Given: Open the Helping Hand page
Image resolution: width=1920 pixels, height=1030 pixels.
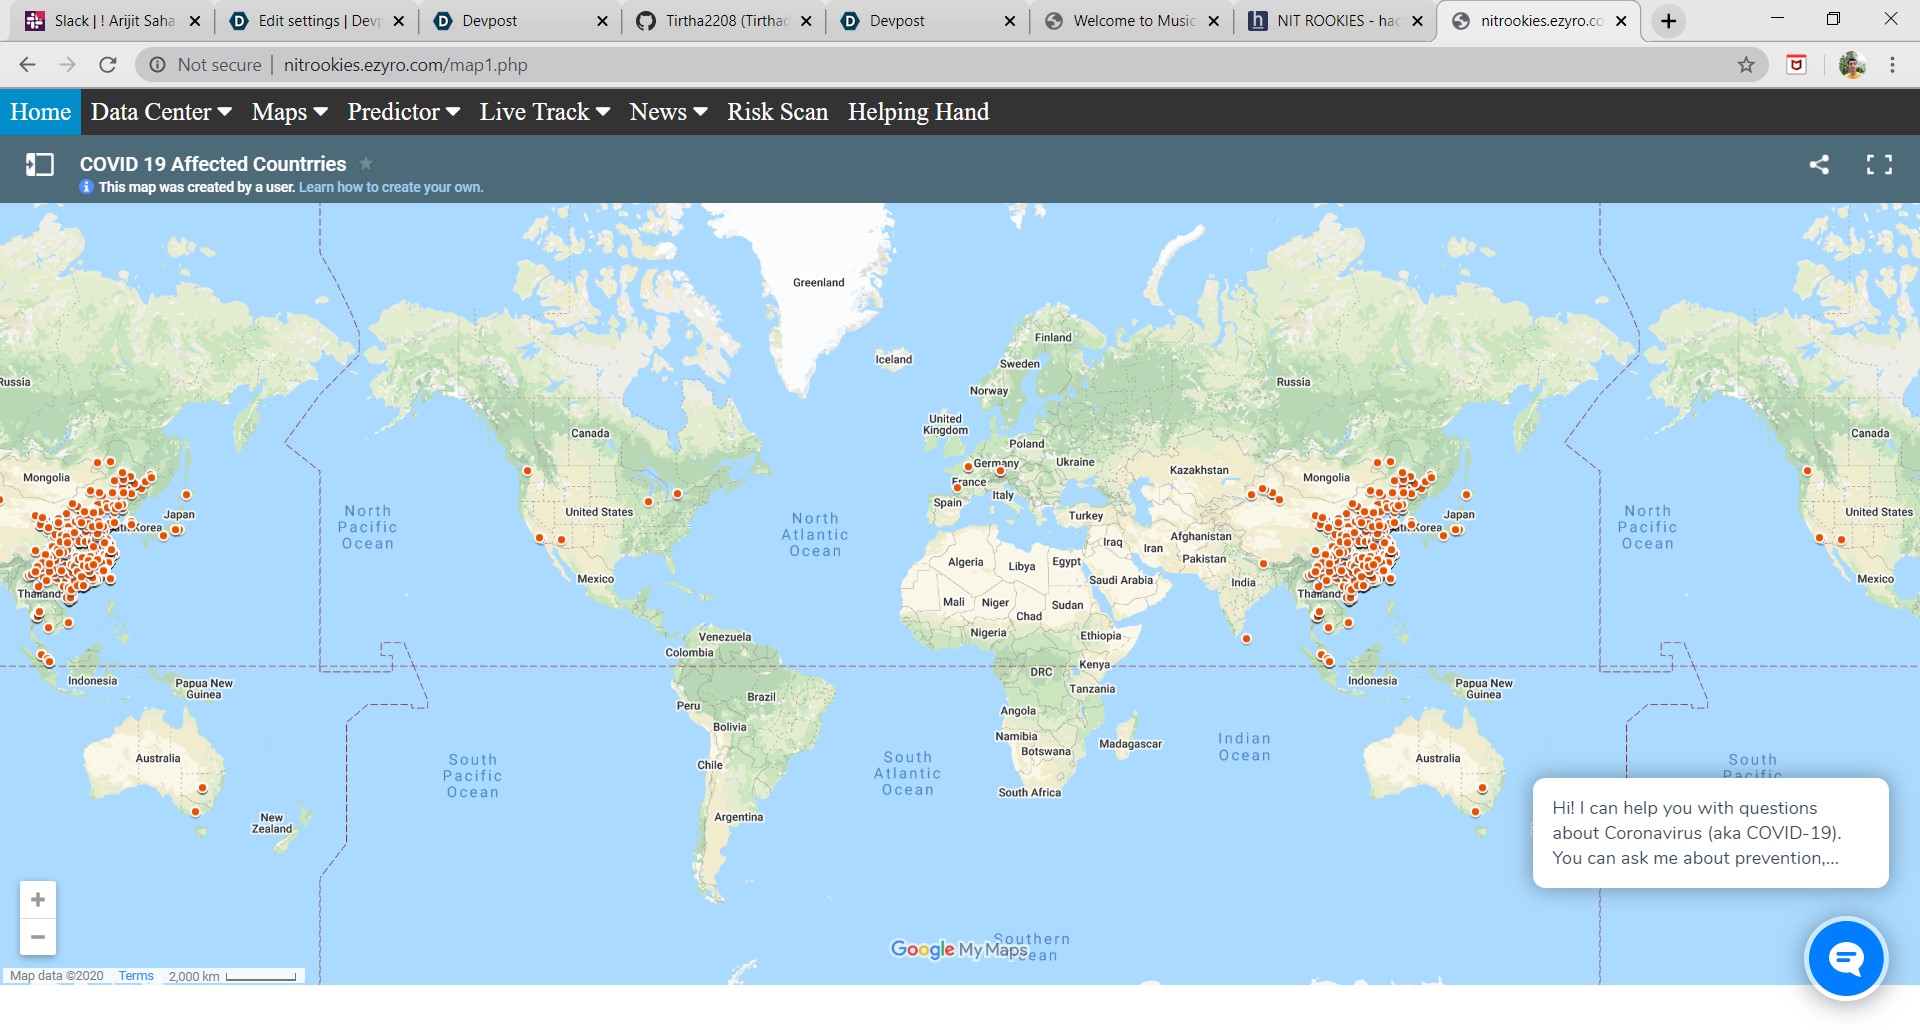Looking at the screenshot, I should (x=918, y=112).
